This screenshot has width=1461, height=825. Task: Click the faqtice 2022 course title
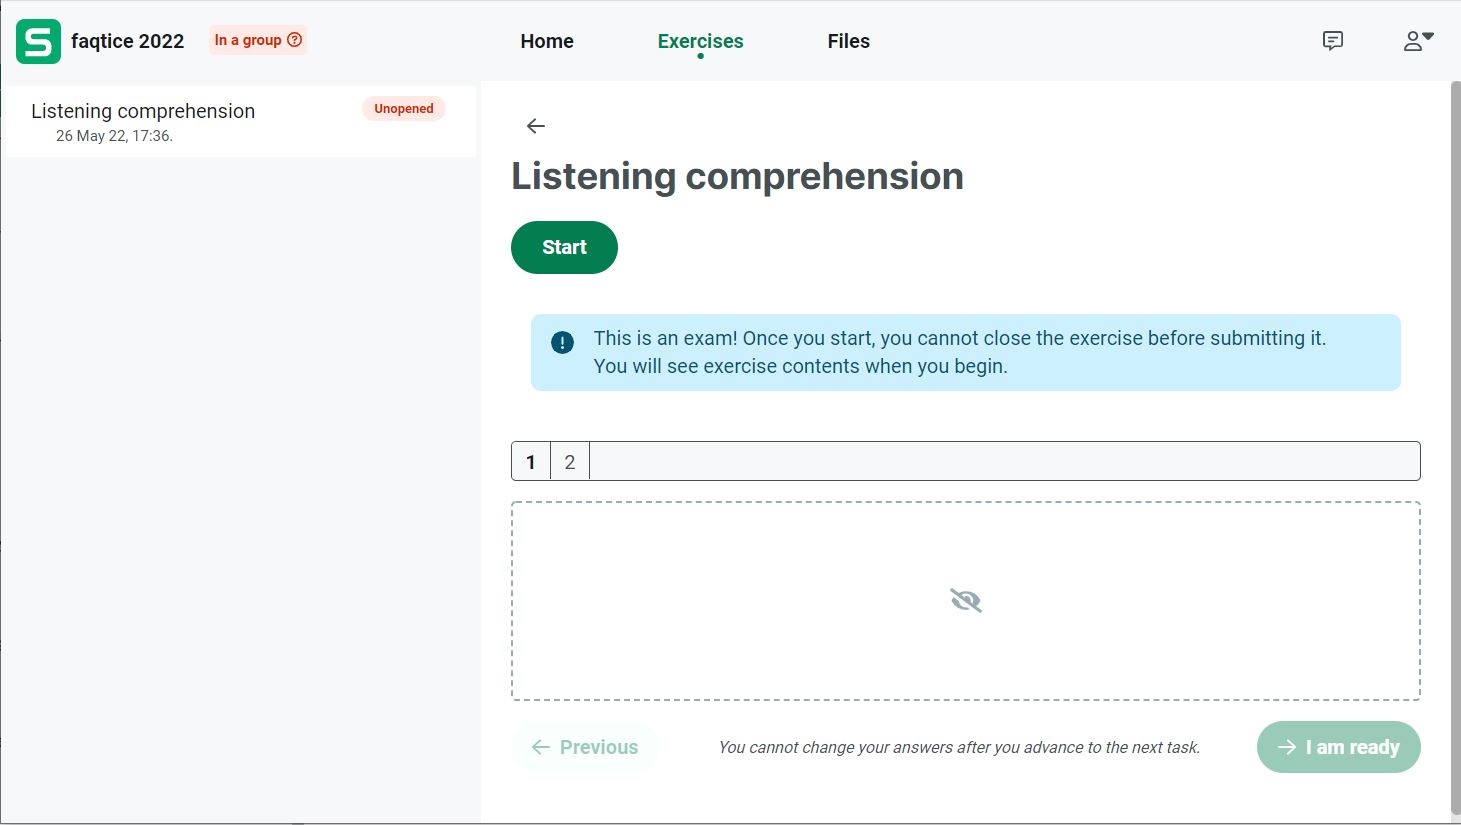(128, 41)
